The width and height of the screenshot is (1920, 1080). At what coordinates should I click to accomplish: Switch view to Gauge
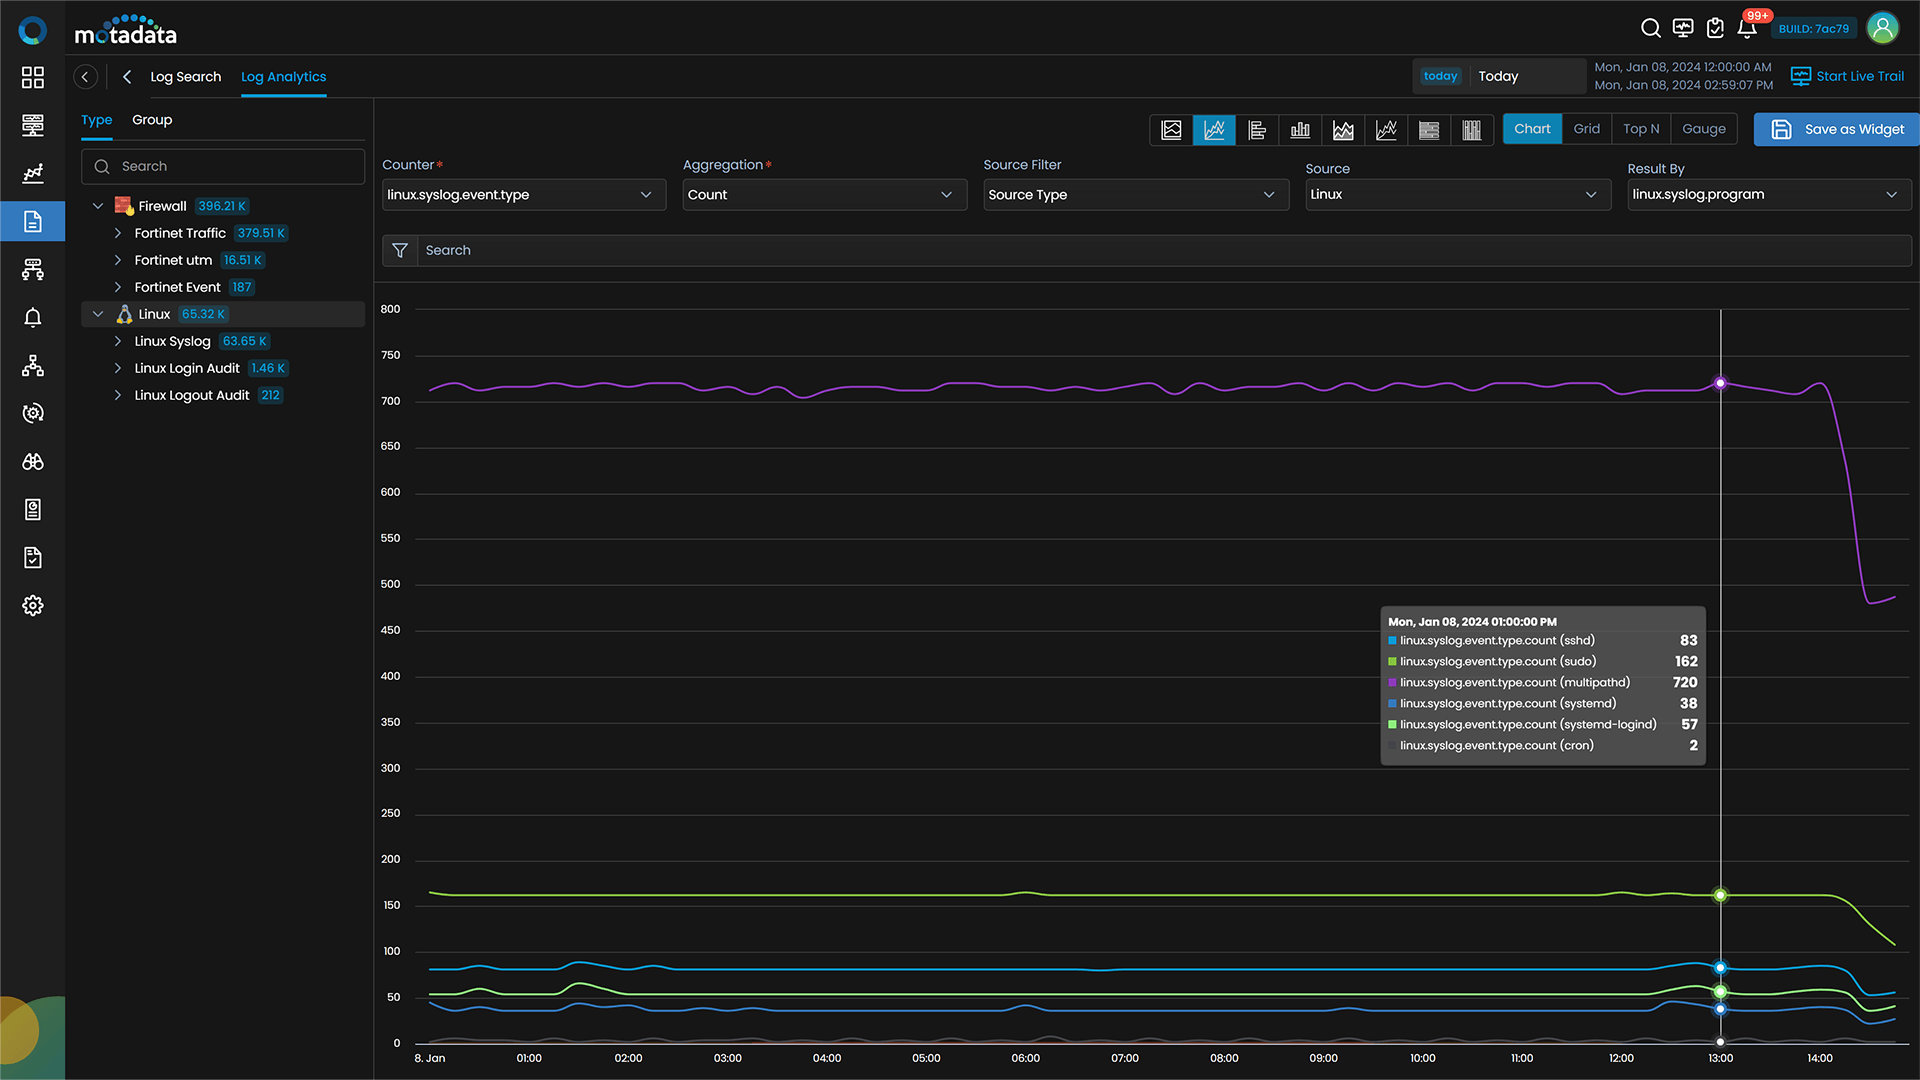pyautogui.click(x=1704, y=129)
